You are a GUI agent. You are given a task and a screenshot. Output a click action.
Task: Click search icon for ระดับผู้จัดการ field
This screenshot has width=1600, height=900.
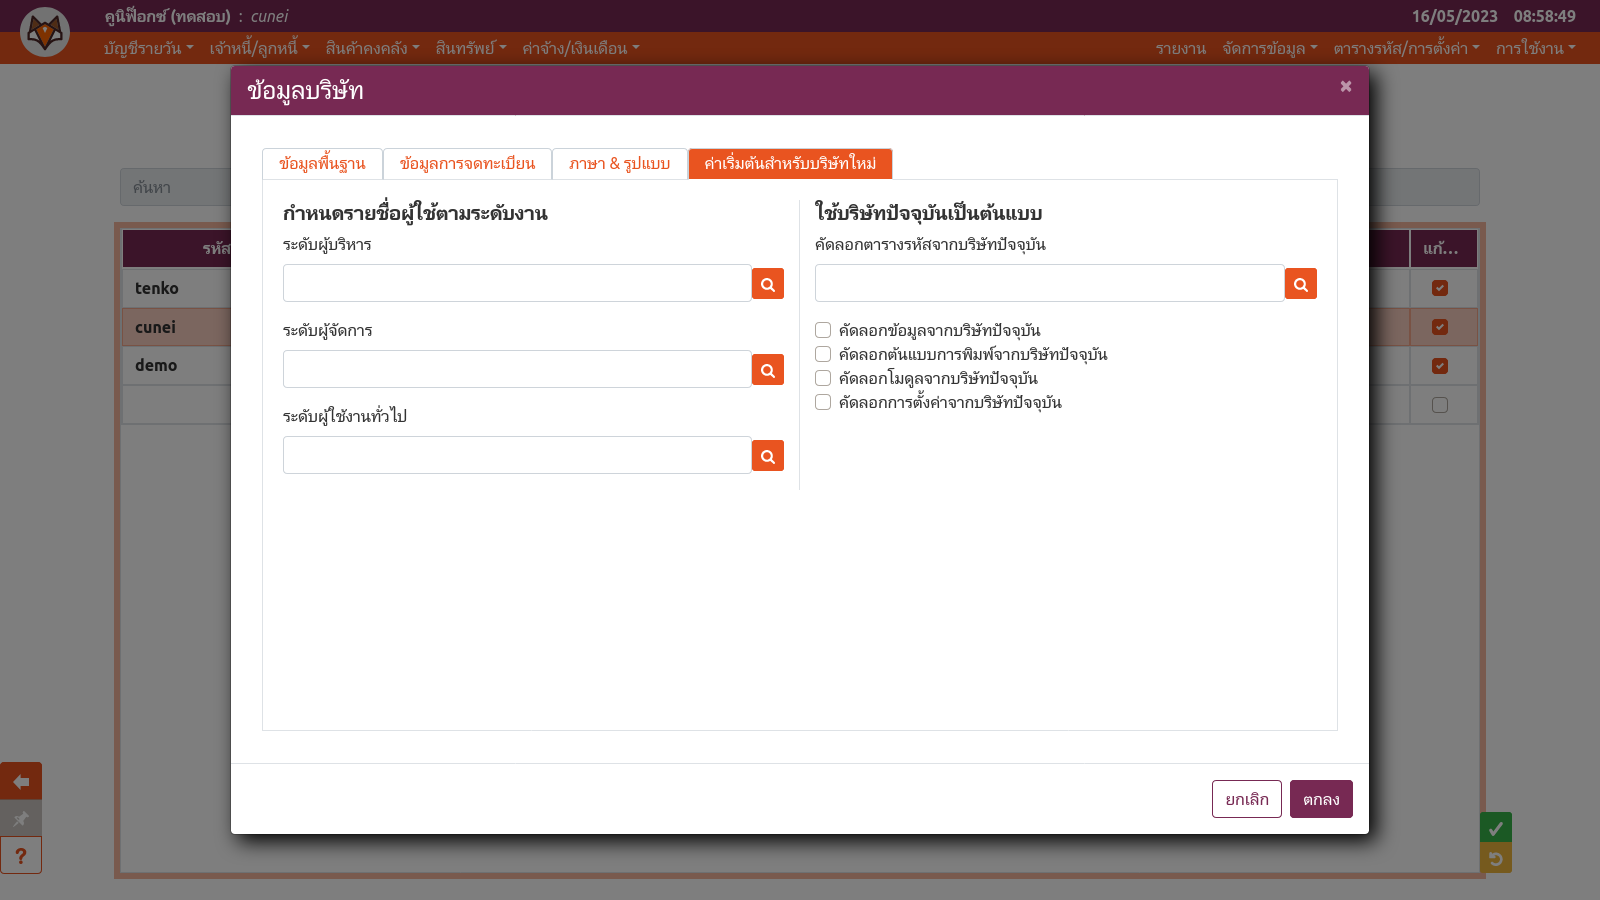[767, 370]
